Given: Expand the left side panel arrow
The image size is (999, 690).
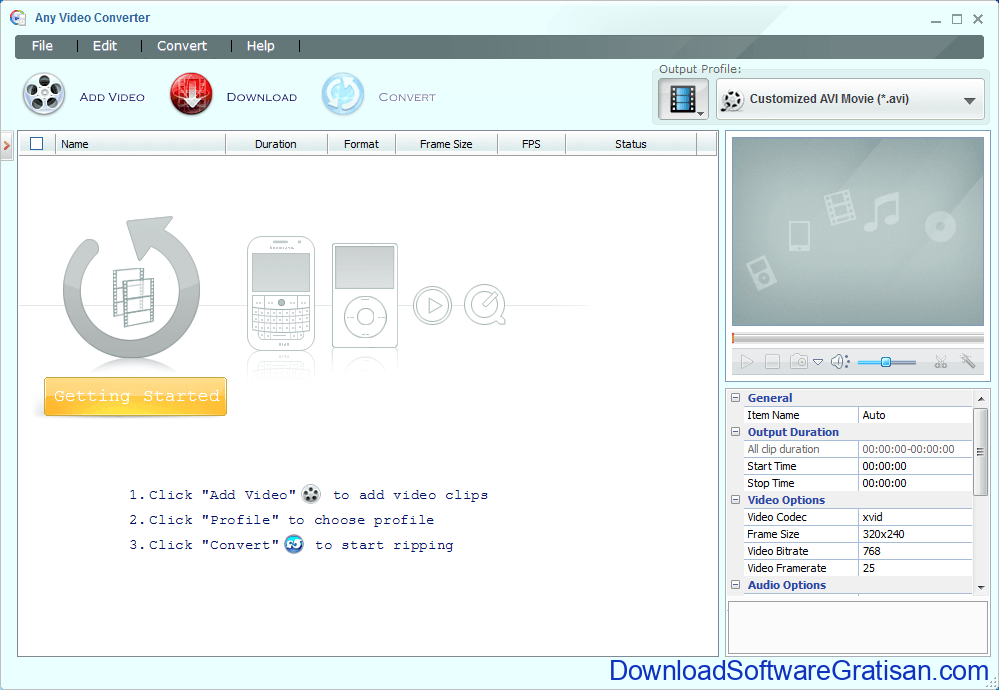Looking at the screenshot, I should tap(6, 146).
